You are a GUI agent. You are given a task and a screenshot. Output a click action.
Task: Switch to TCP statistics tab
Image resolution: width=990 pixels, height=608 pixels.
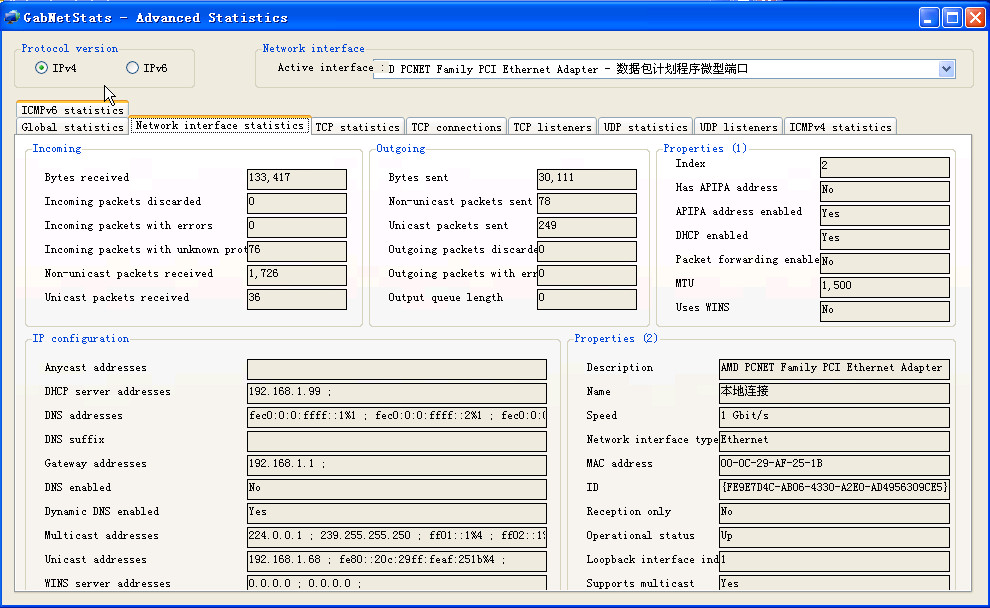click(357, 127)
